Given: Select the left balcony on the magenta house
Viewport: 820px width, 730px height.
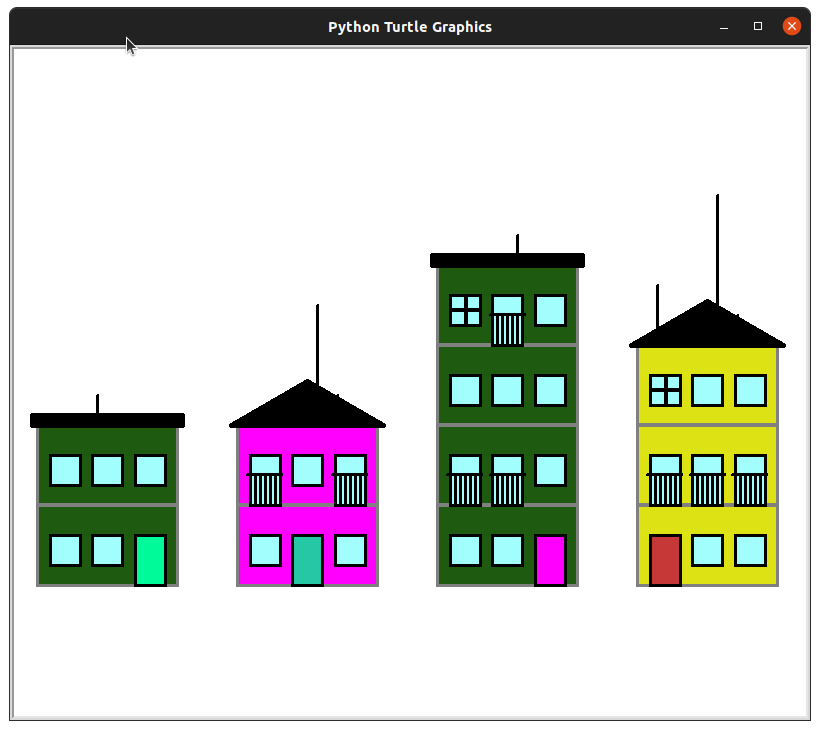Looking at the screenshot, I should click(265, 488).
